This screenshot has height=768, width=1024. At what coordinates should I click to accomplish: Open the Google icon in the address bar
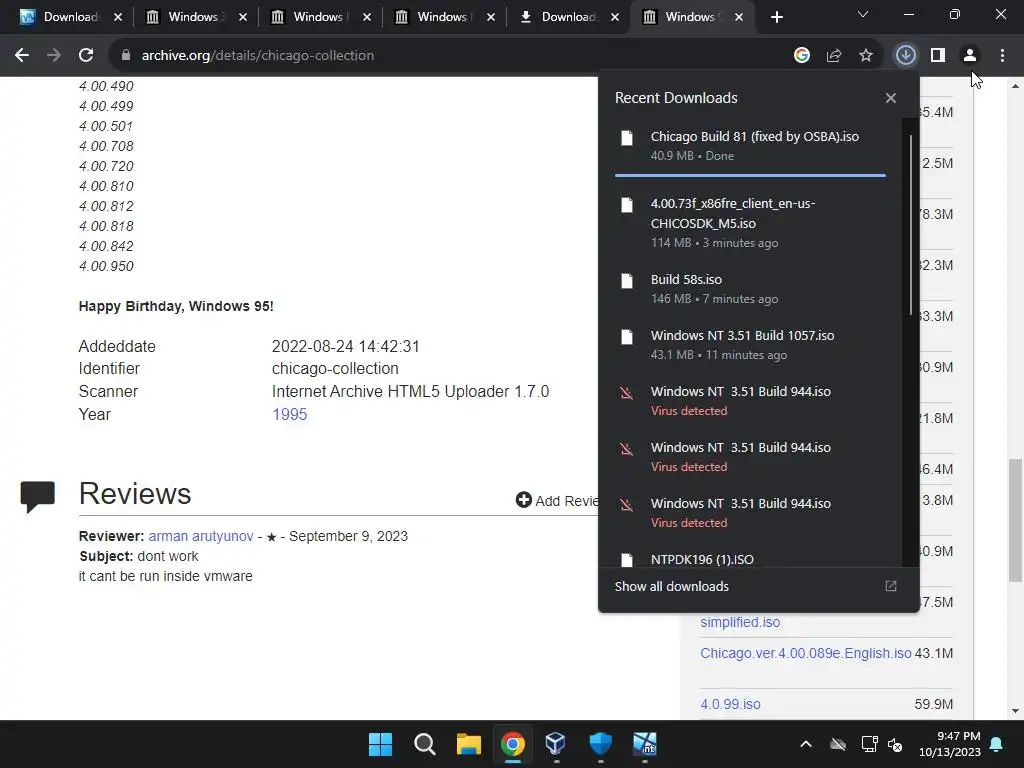click(x=801, y=56)
